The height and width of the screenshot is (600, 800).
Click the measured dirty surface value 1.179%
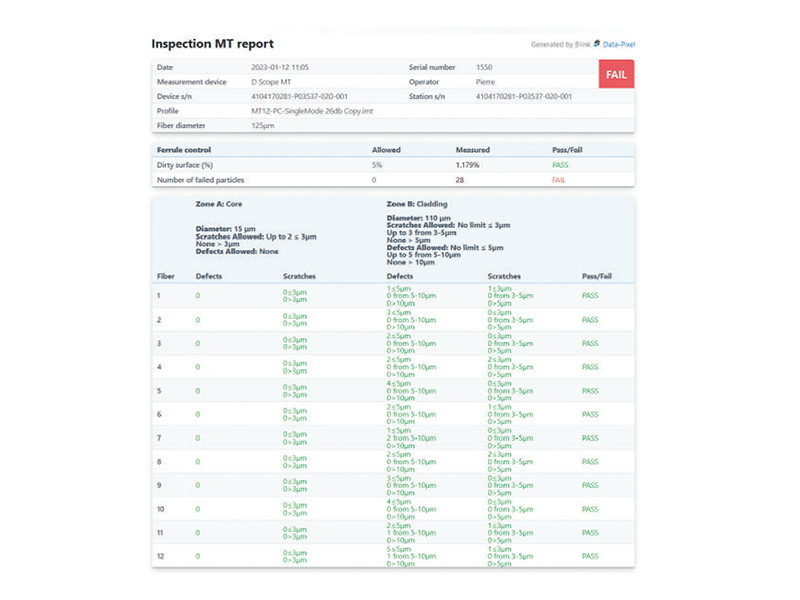click(469, 164)
